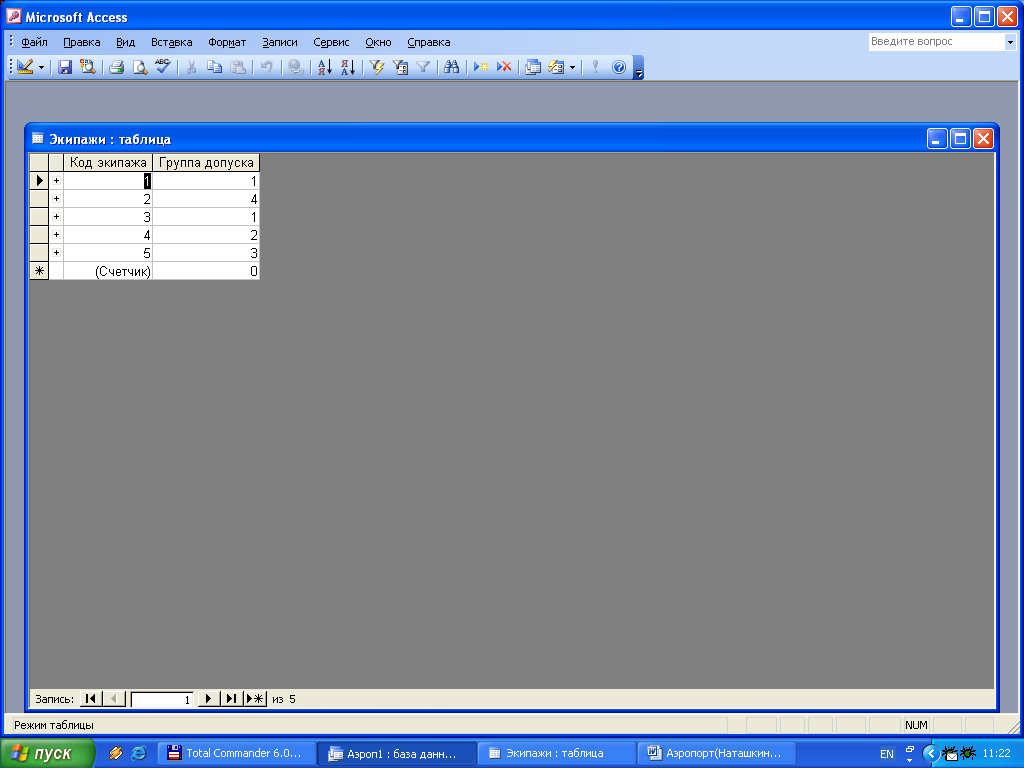The height and width of the screenshot is (768, 1024).
Task: Go to last record navigation button
Action: pyautogui.click(x=231, y=699)
